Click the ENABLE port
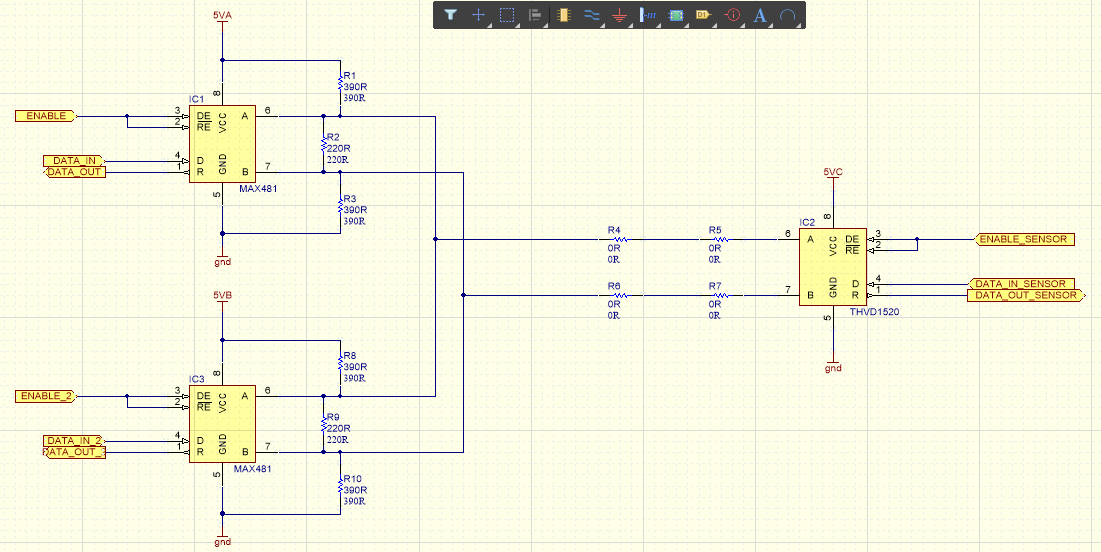 coord(46,116)
